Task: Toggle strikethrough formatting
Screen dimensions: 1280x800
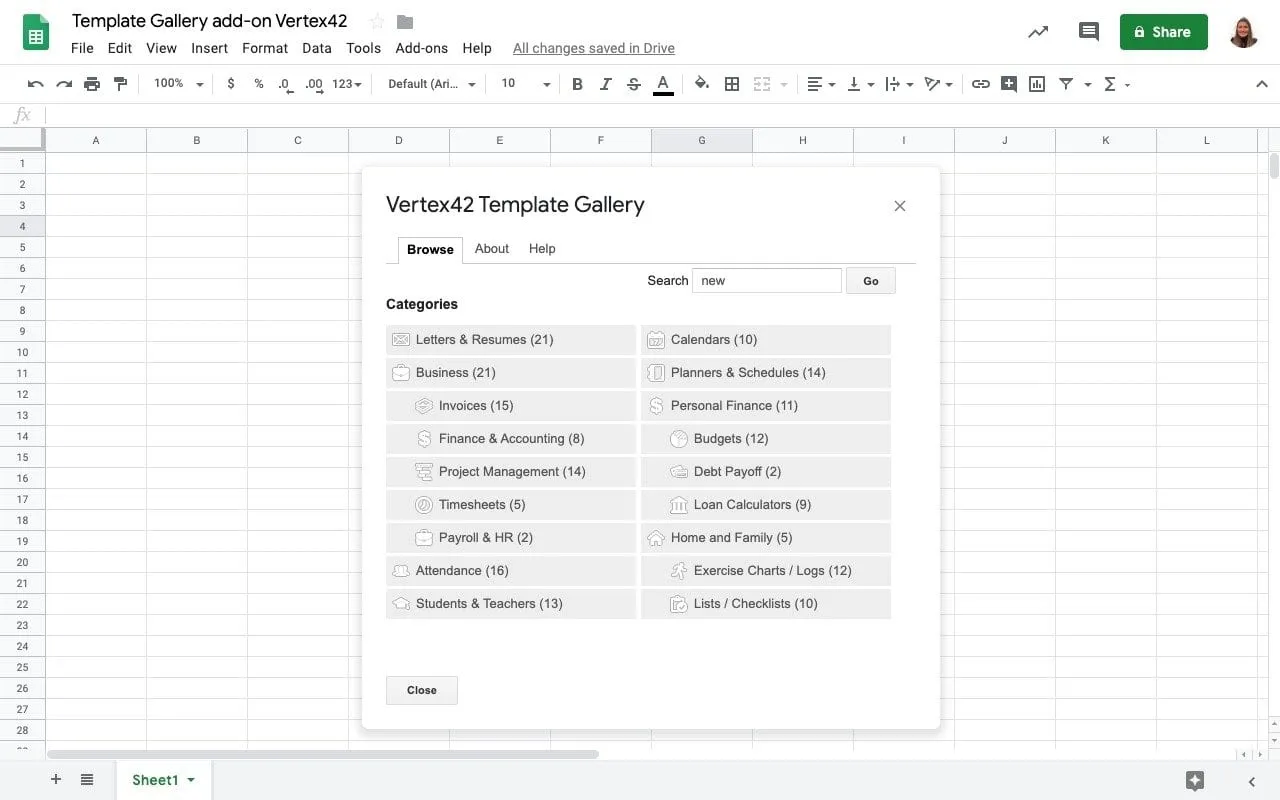Action: pos(633,84)
